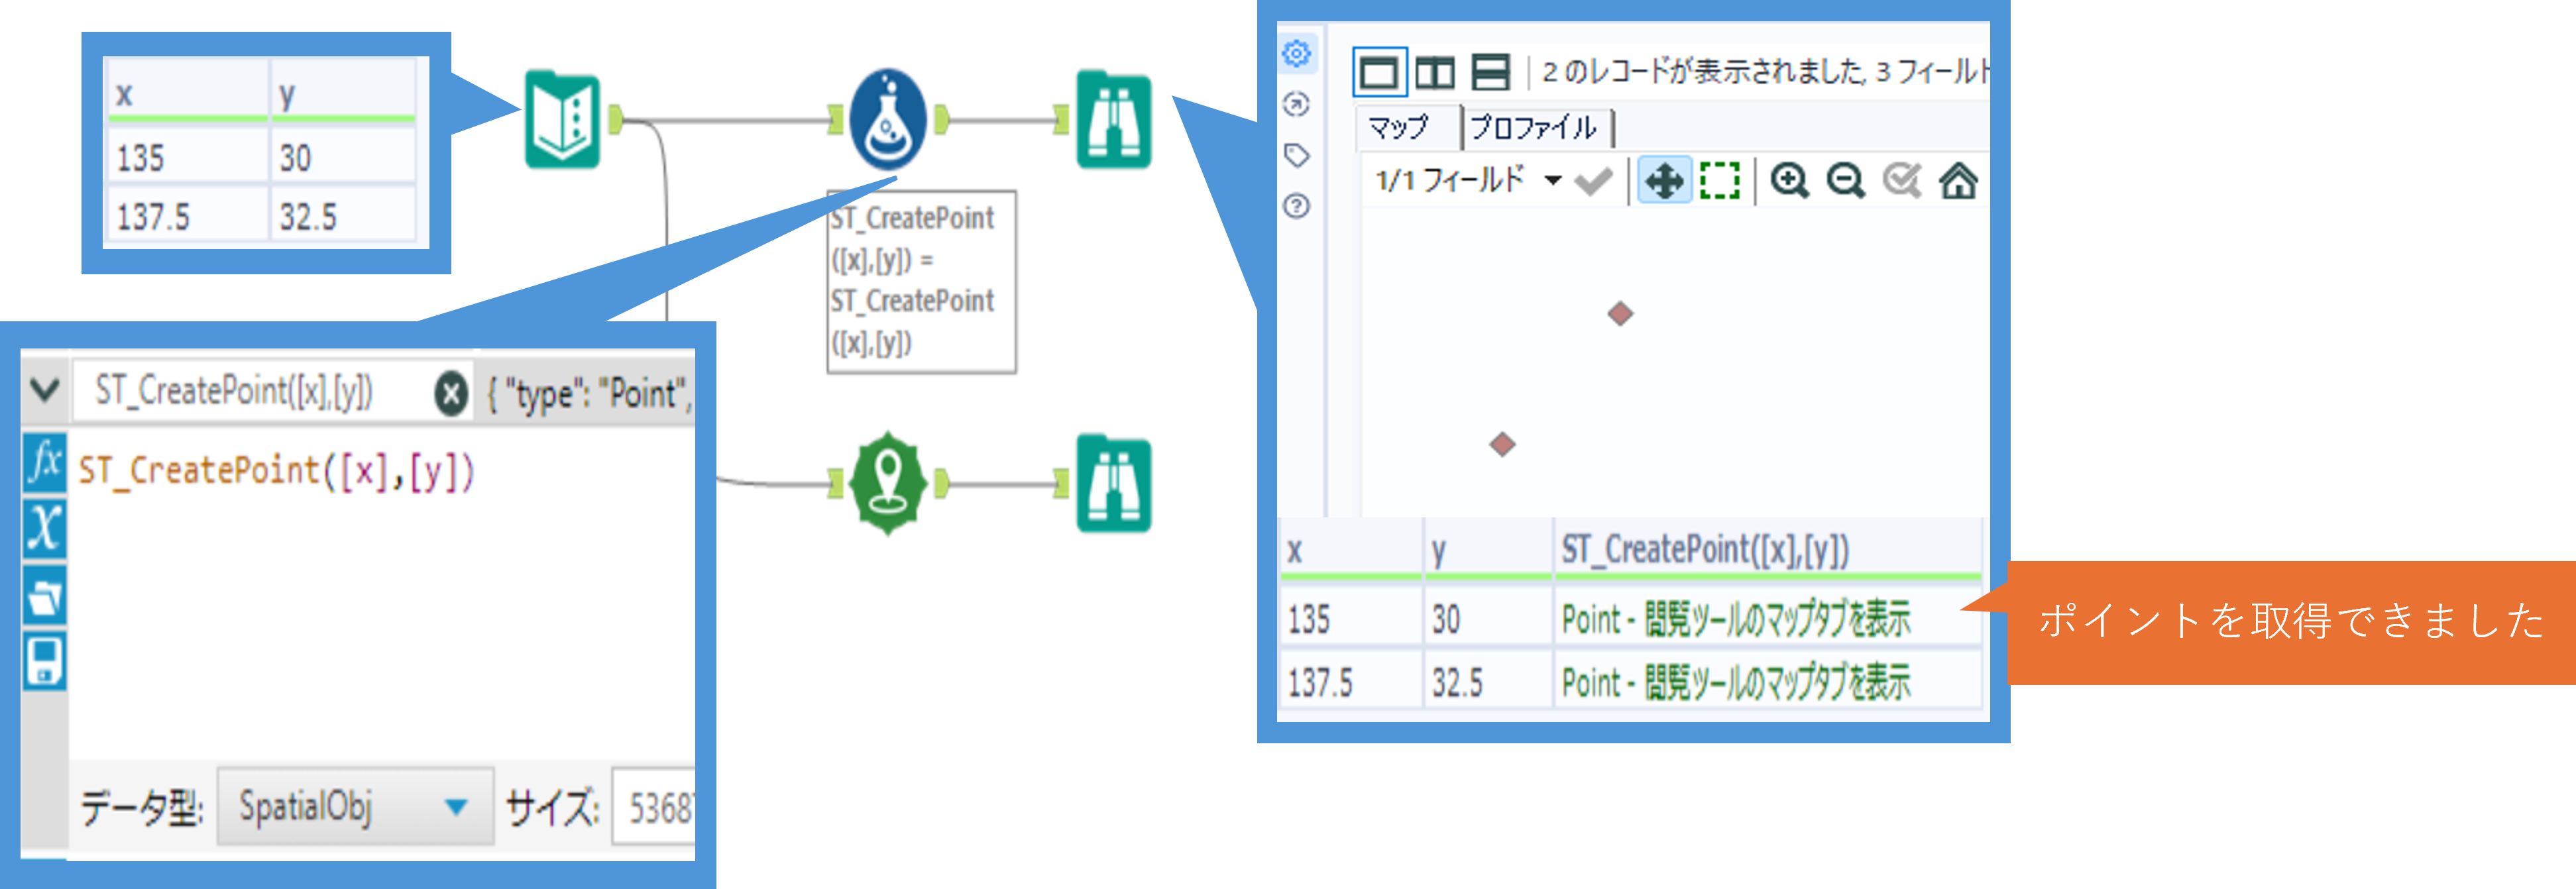The width and height of the screenshot is (2576, 889).
Task: Select the Formula tool flask icon
Action: [887, 121]
